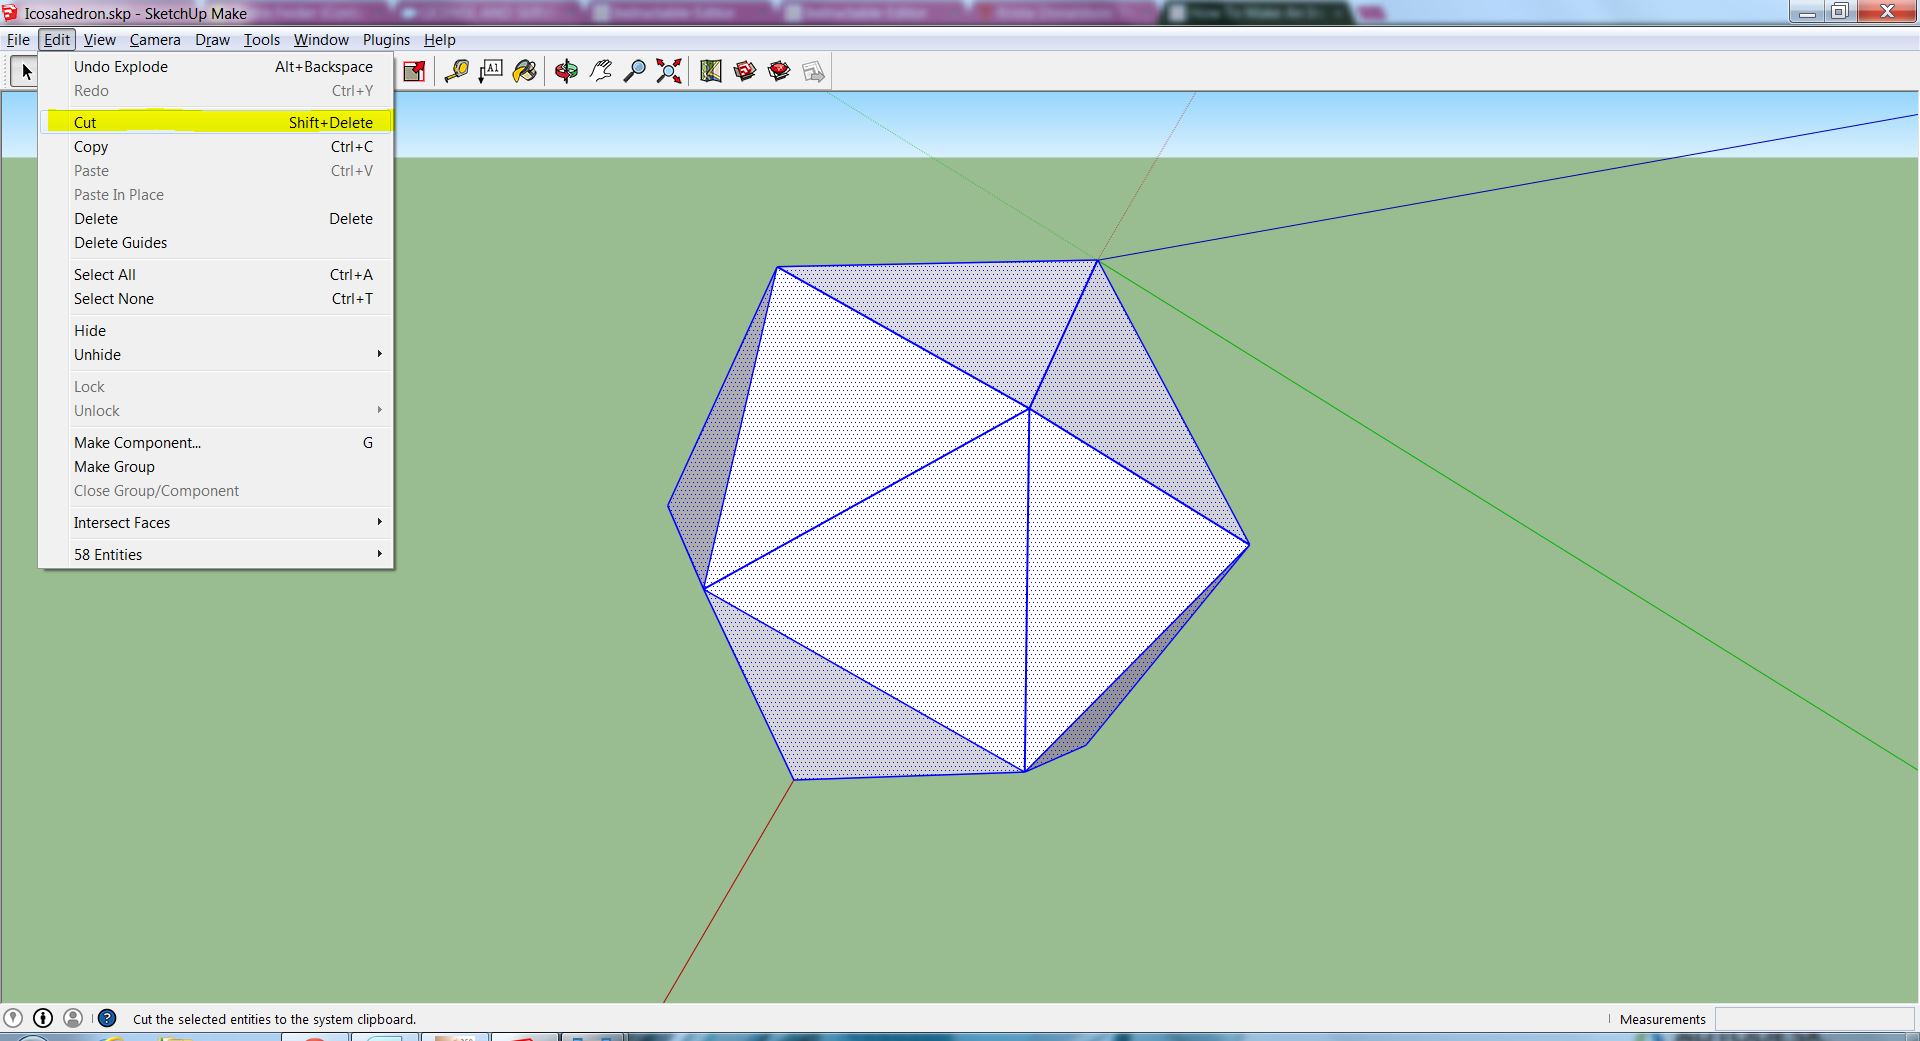Choose Undo Explode from Edit menu
The height and width of the screenshot is (1041, 1920).
click(x=216, y=67)
